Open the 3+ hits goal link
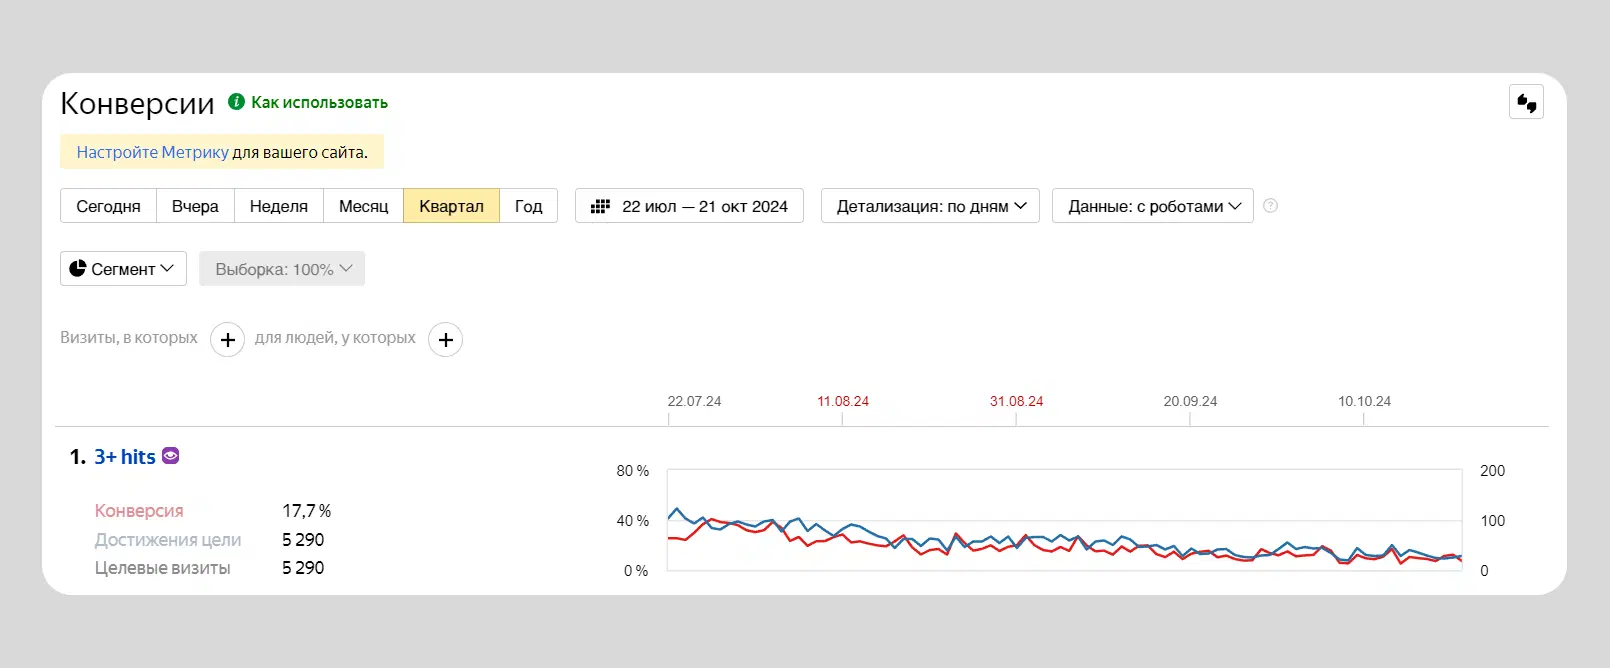The image size is (1610, 668). pyautogui.click(x=125, y=457)
